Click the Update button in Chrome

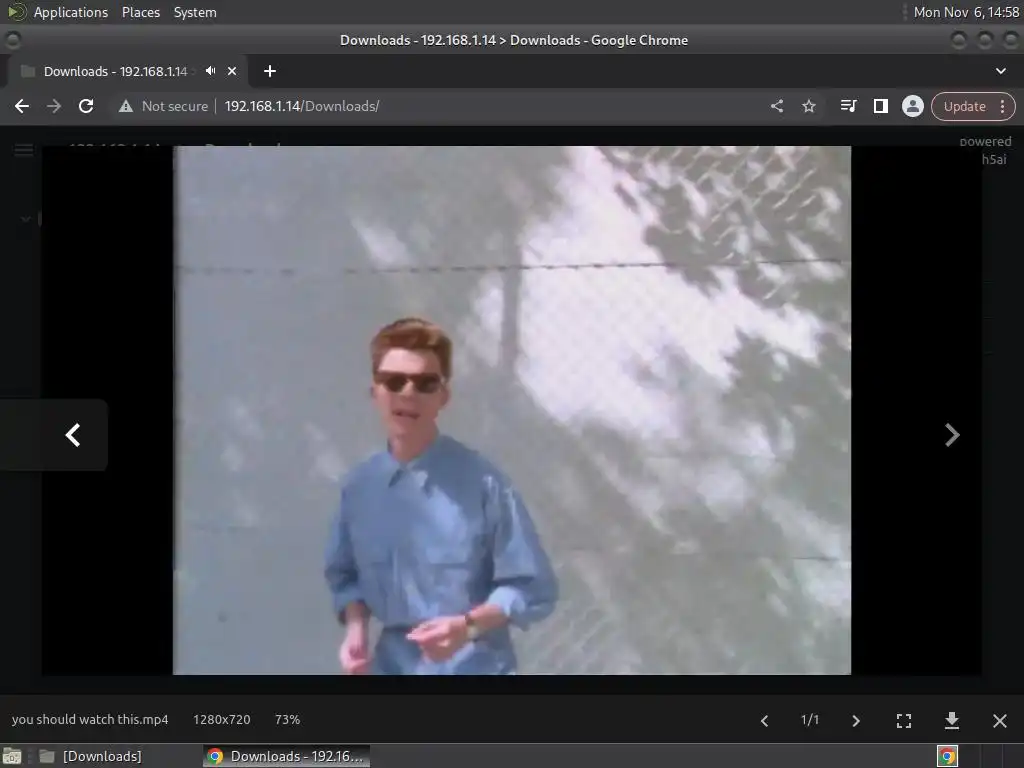964,106
